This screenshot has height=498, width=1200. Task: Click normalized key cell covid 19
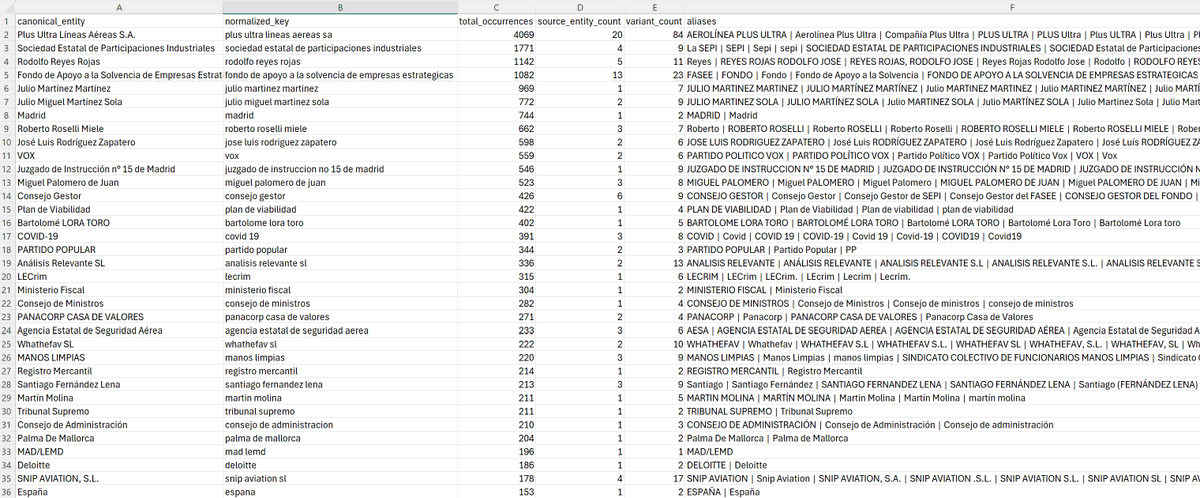339,236
